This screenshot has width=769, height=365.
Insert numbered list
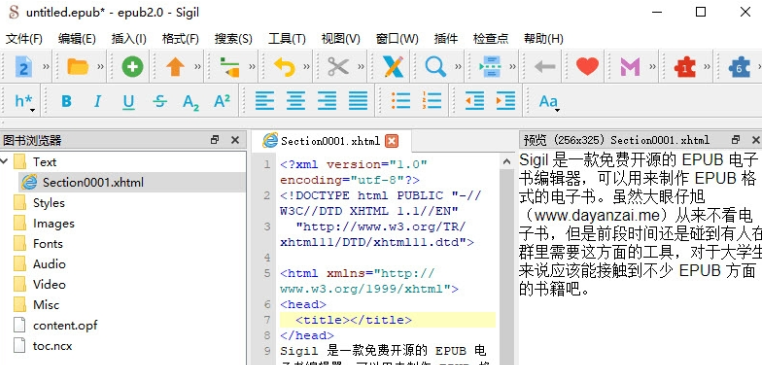click(432, 101)
